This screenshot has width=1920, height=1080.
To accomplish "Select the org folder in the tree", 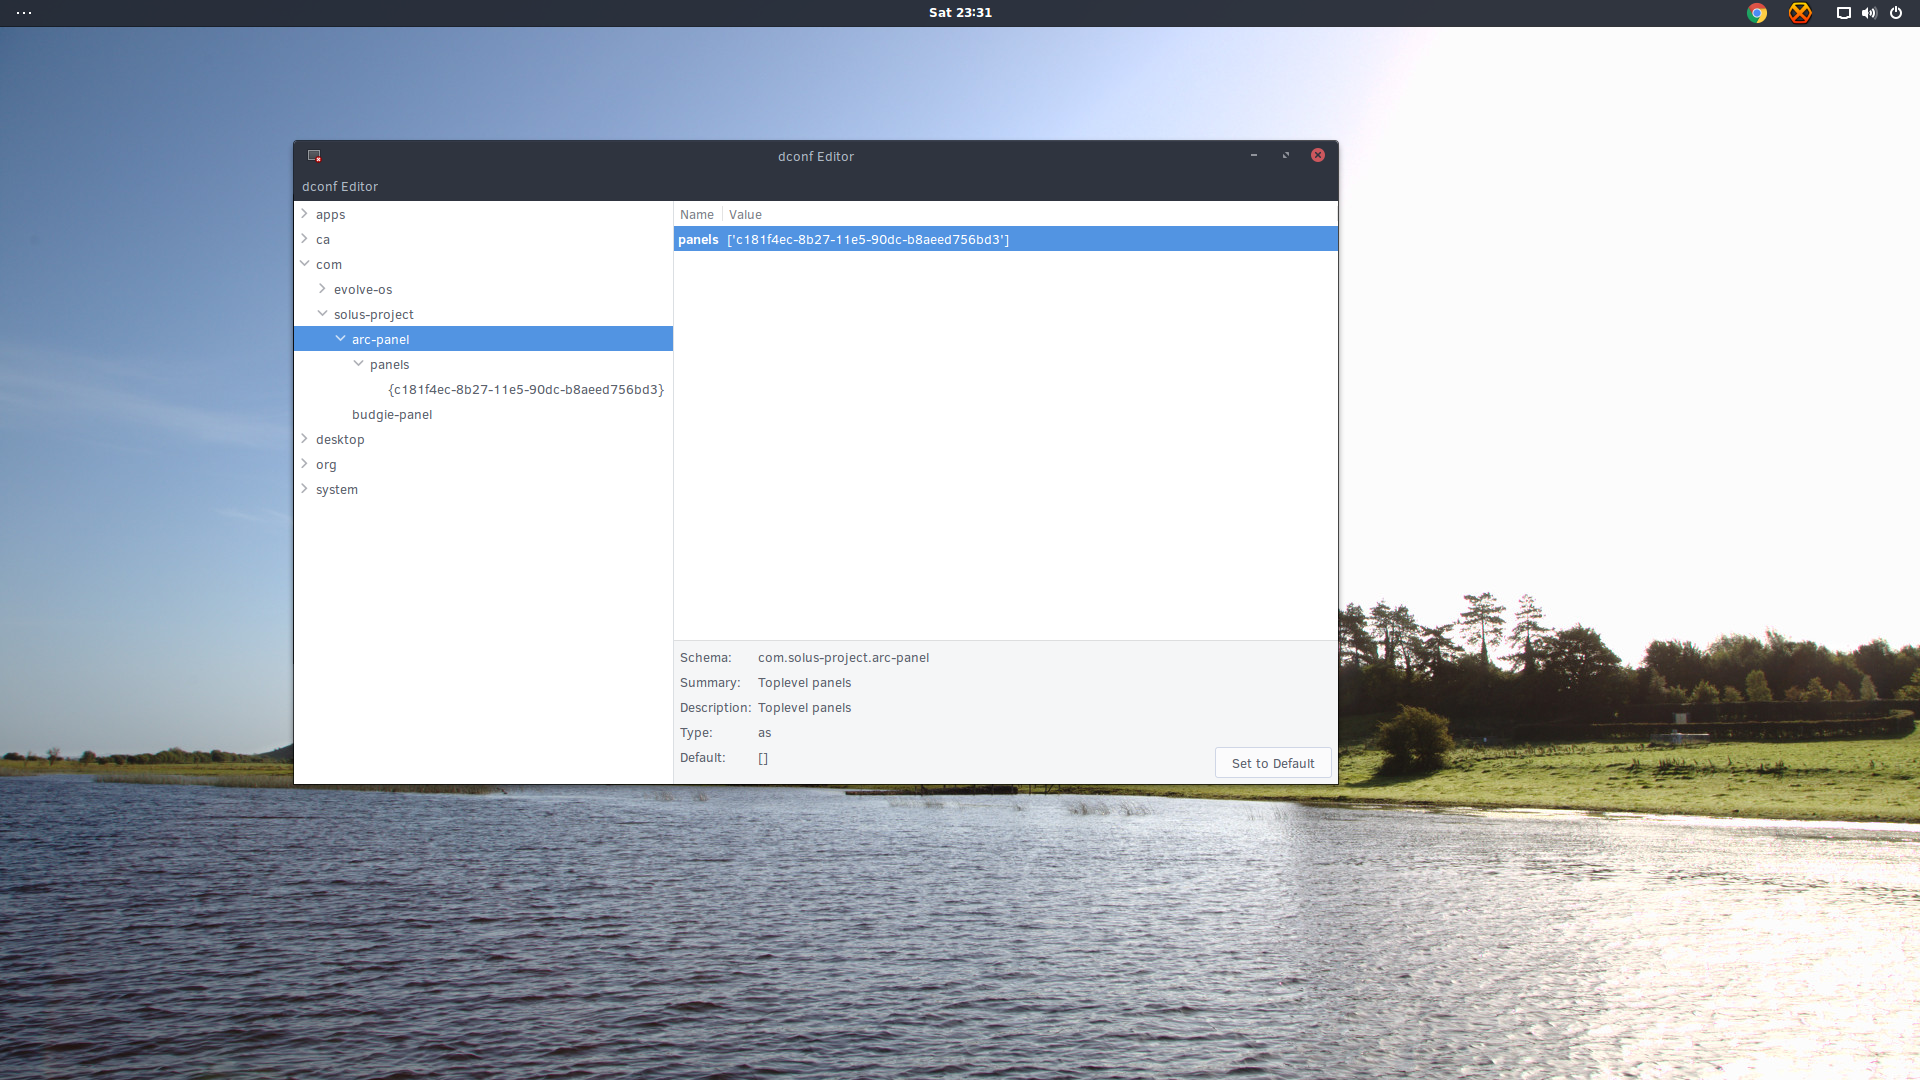I will click(x=326, y=465).
